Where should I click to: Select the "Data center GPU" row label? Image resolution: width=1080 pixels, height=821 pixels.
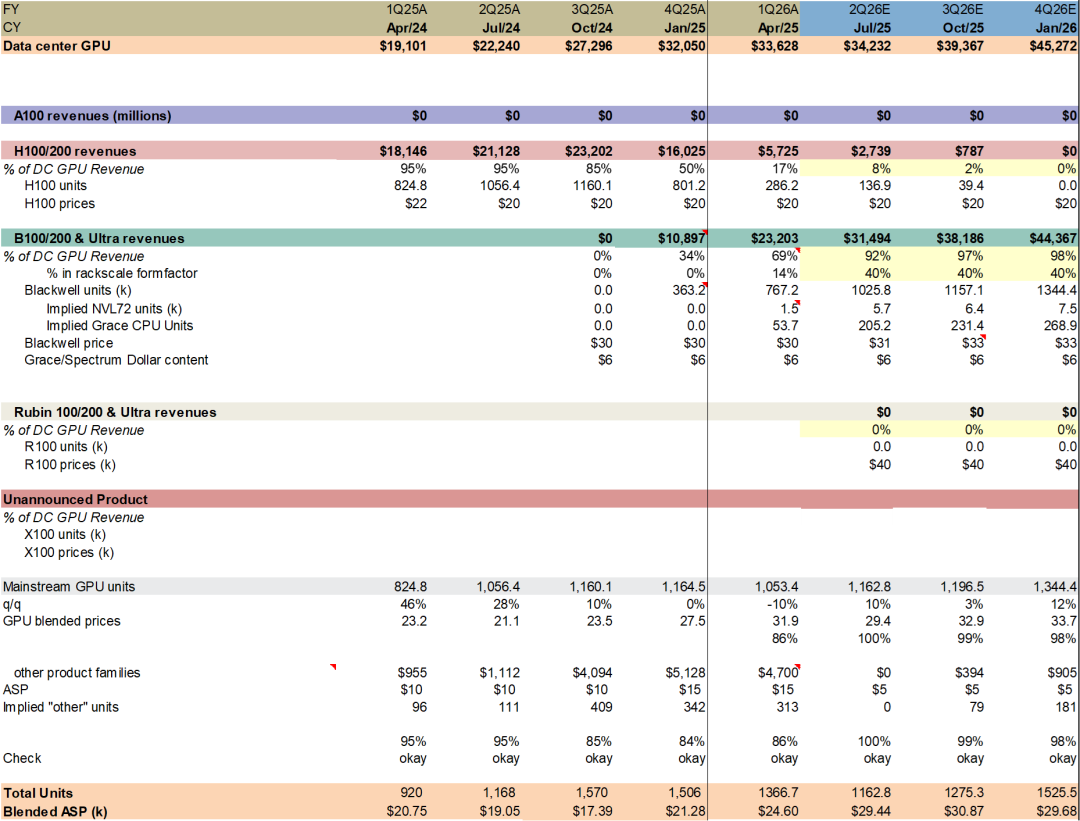coord(56,46)
